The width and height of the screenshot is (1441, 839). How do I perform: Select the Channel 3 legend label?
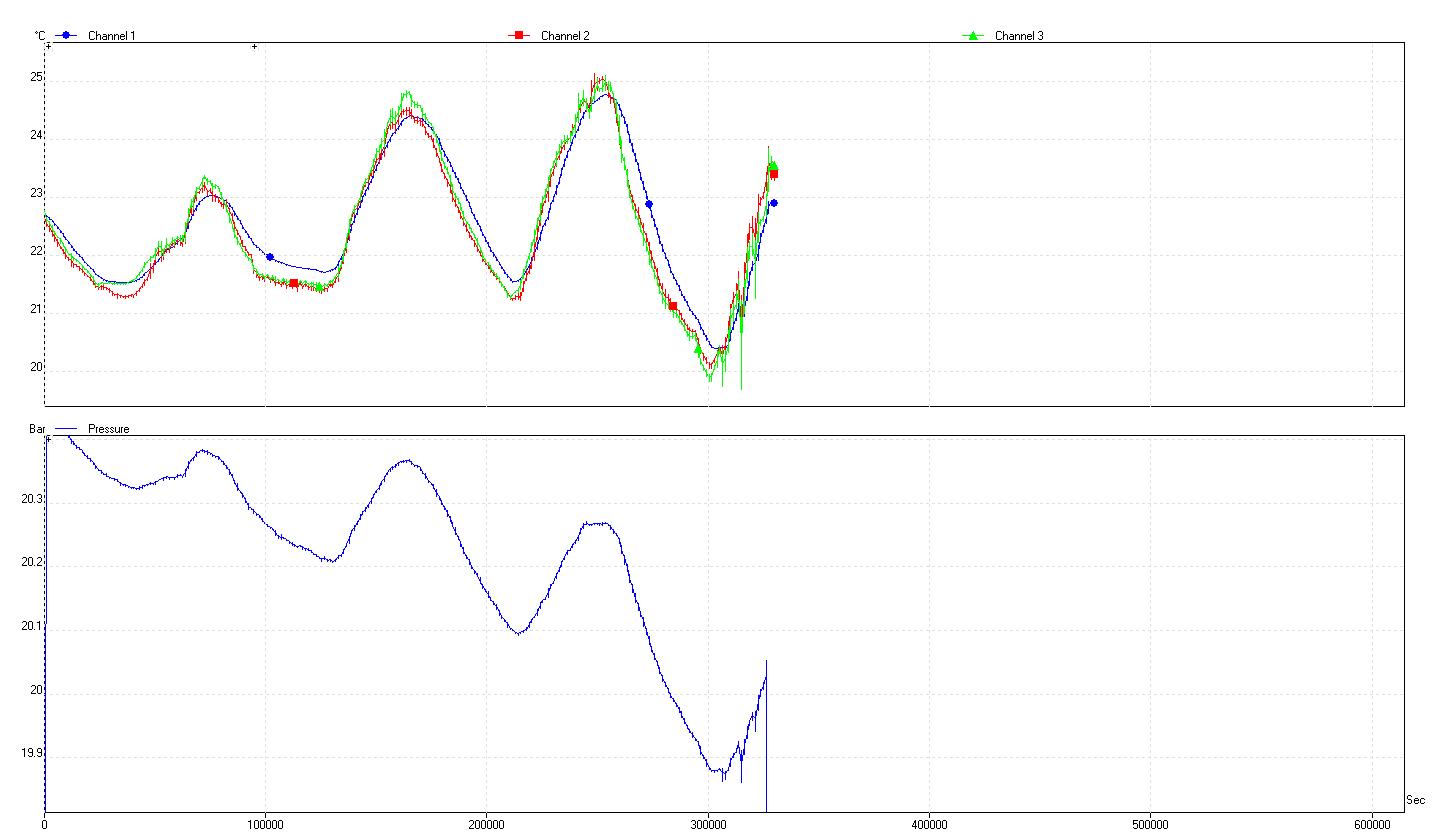1019,36
